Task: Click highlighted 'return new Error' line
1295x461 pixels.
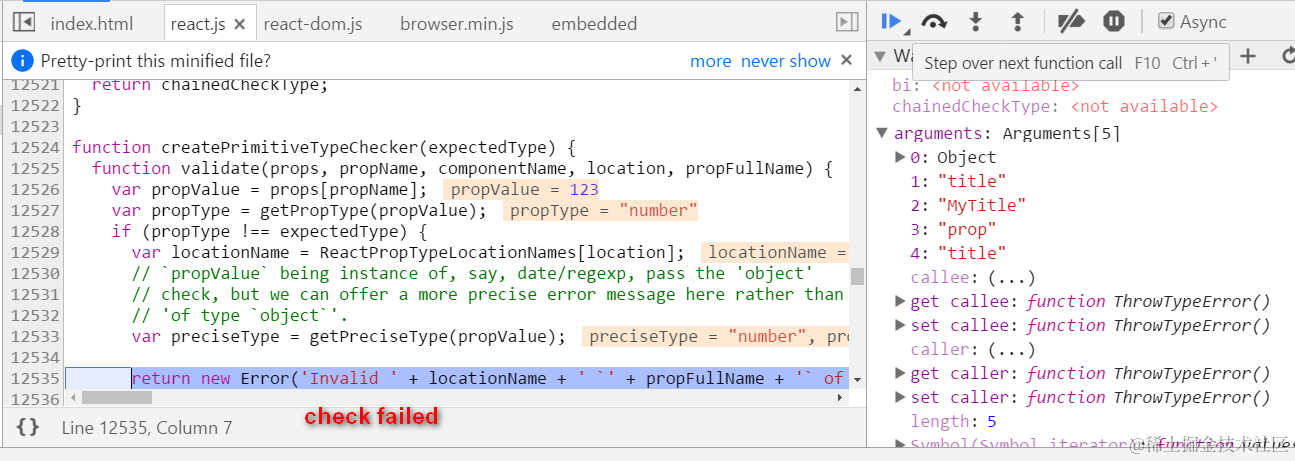Action: [x=457, y=378]
